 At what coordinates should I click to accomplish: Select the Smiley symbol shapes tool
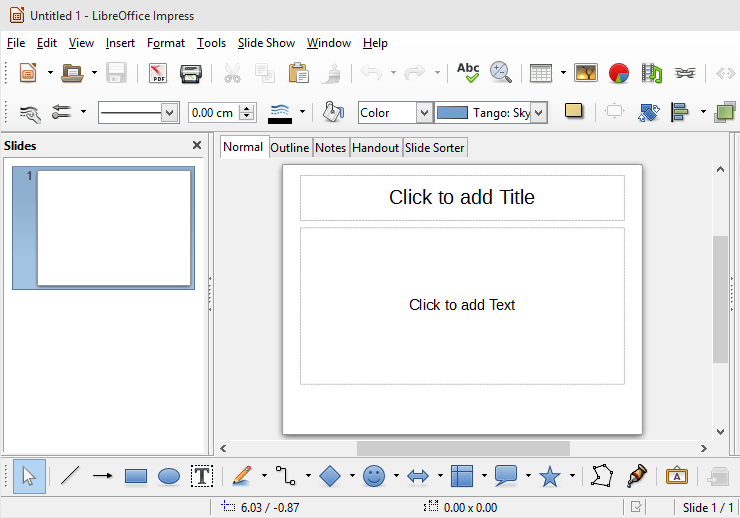[x=374, y=477]
